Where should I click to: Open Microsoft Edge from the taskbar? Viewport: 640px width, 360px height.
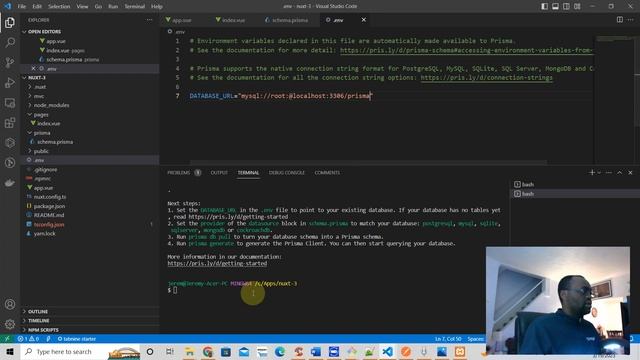280,351
